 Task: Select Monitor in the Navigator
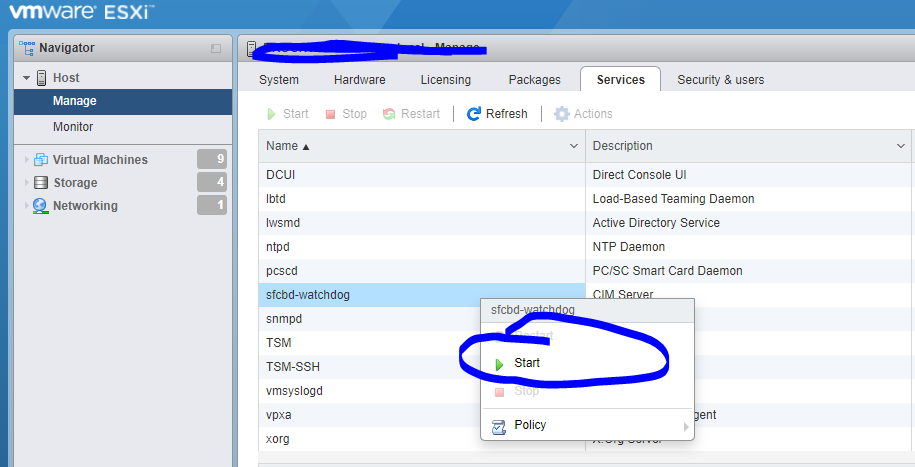[123, 127]
